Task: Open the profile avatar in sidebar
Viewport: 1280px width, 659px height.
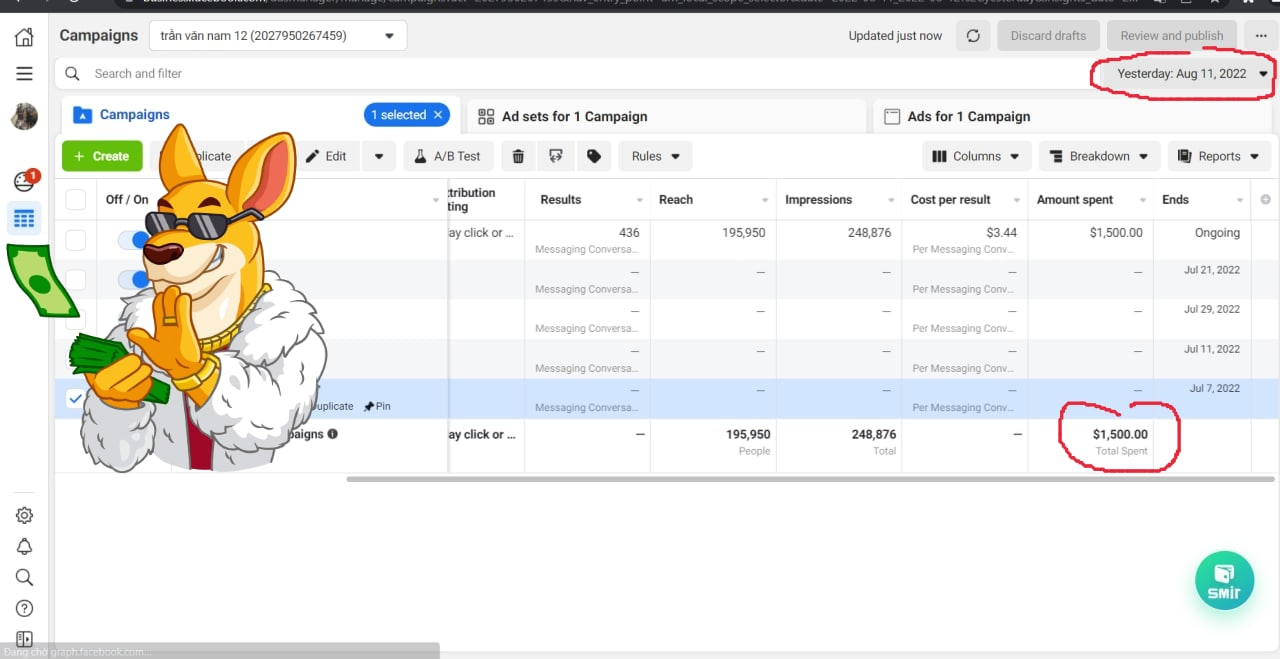Action: (x=24, y=116)
